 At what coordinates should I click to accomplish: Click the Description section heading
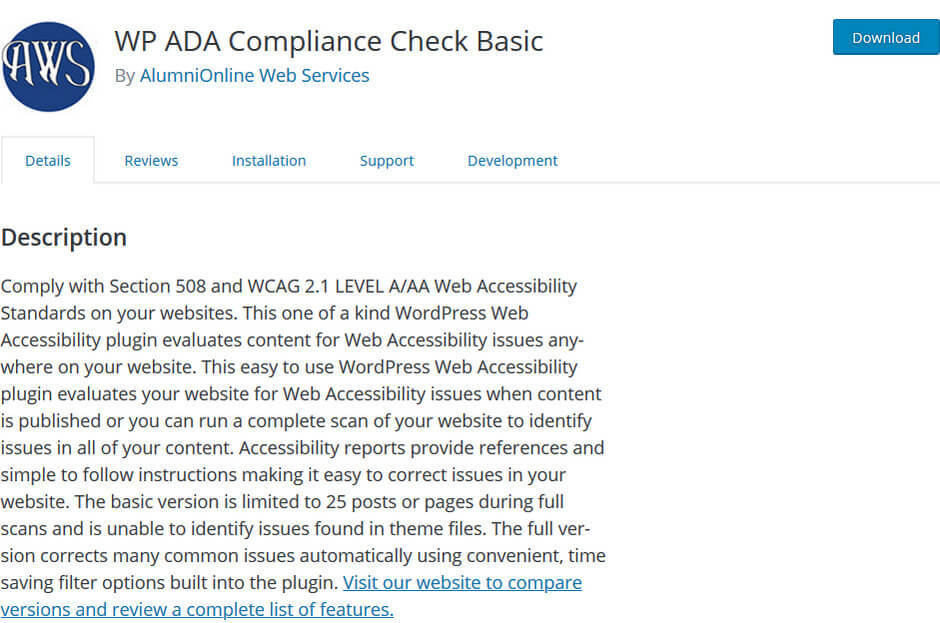click(x=64, y=237)
